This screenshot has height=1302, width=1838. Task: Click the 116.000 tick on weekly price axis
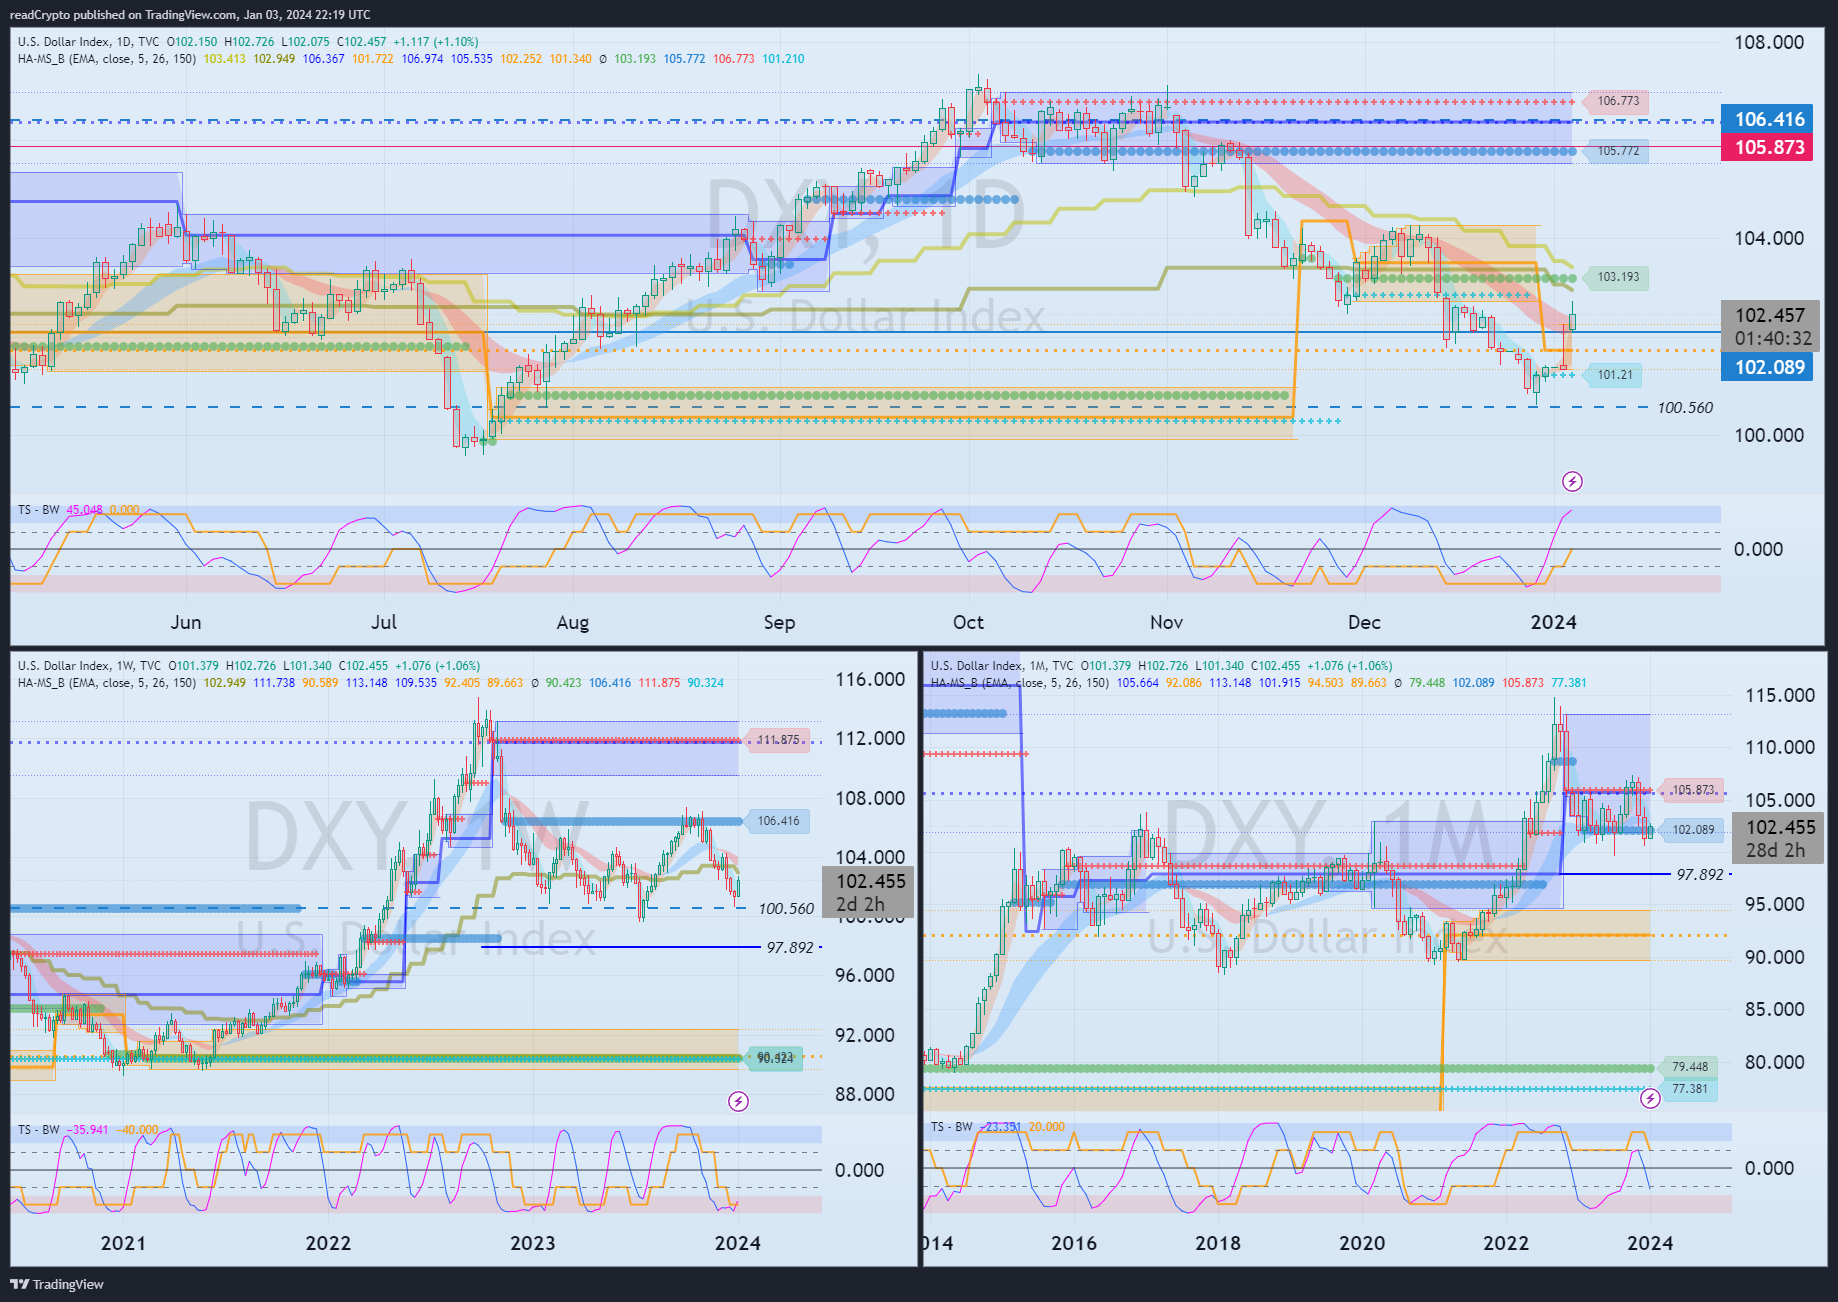click(x=870, y=680)
